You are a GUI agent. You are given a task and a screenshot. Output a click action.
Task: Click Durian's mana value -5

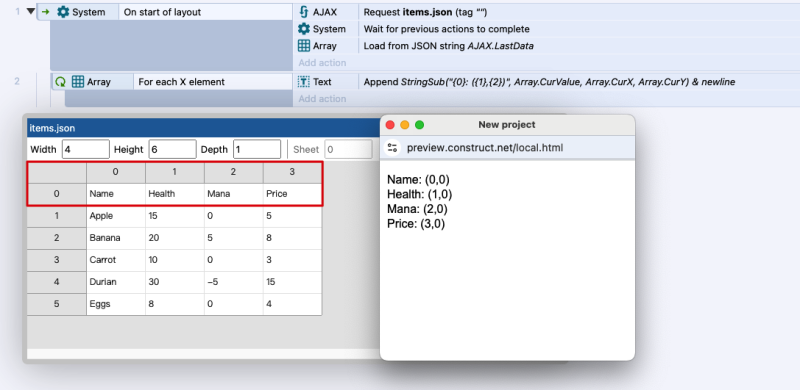[x=233, y=282]
